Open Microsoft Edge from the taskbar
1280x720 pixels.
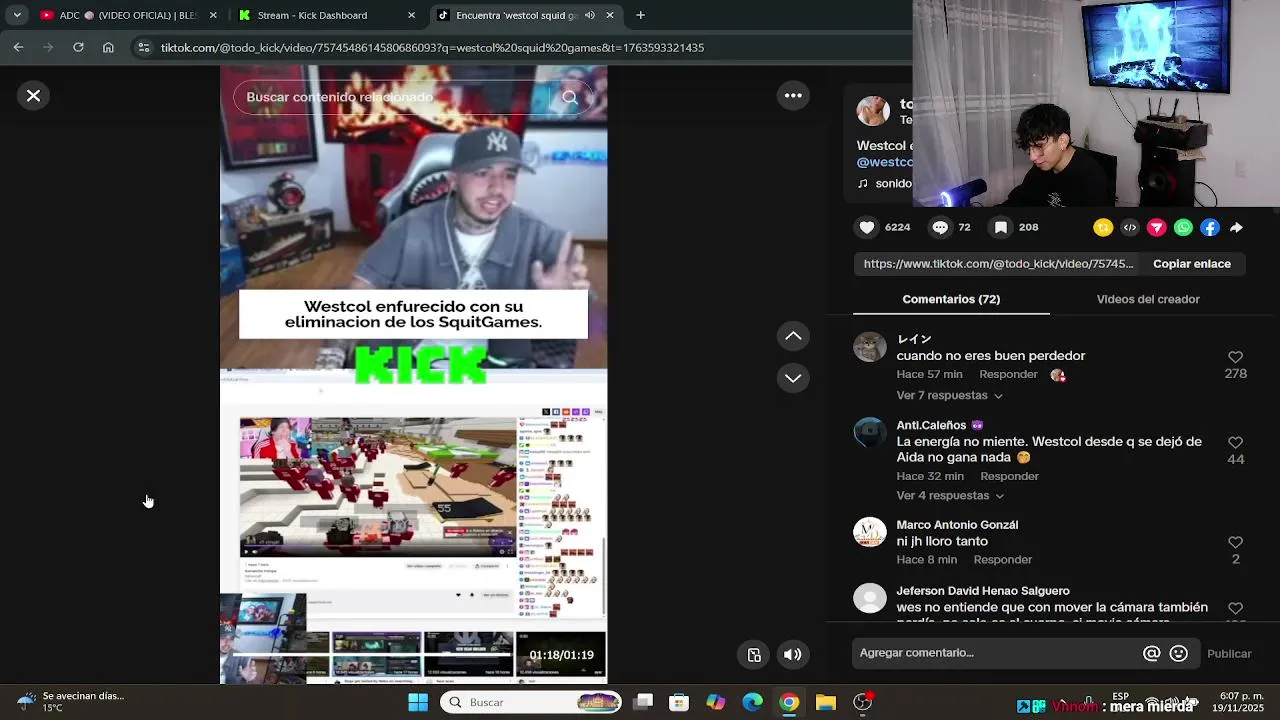pos(752,702)
